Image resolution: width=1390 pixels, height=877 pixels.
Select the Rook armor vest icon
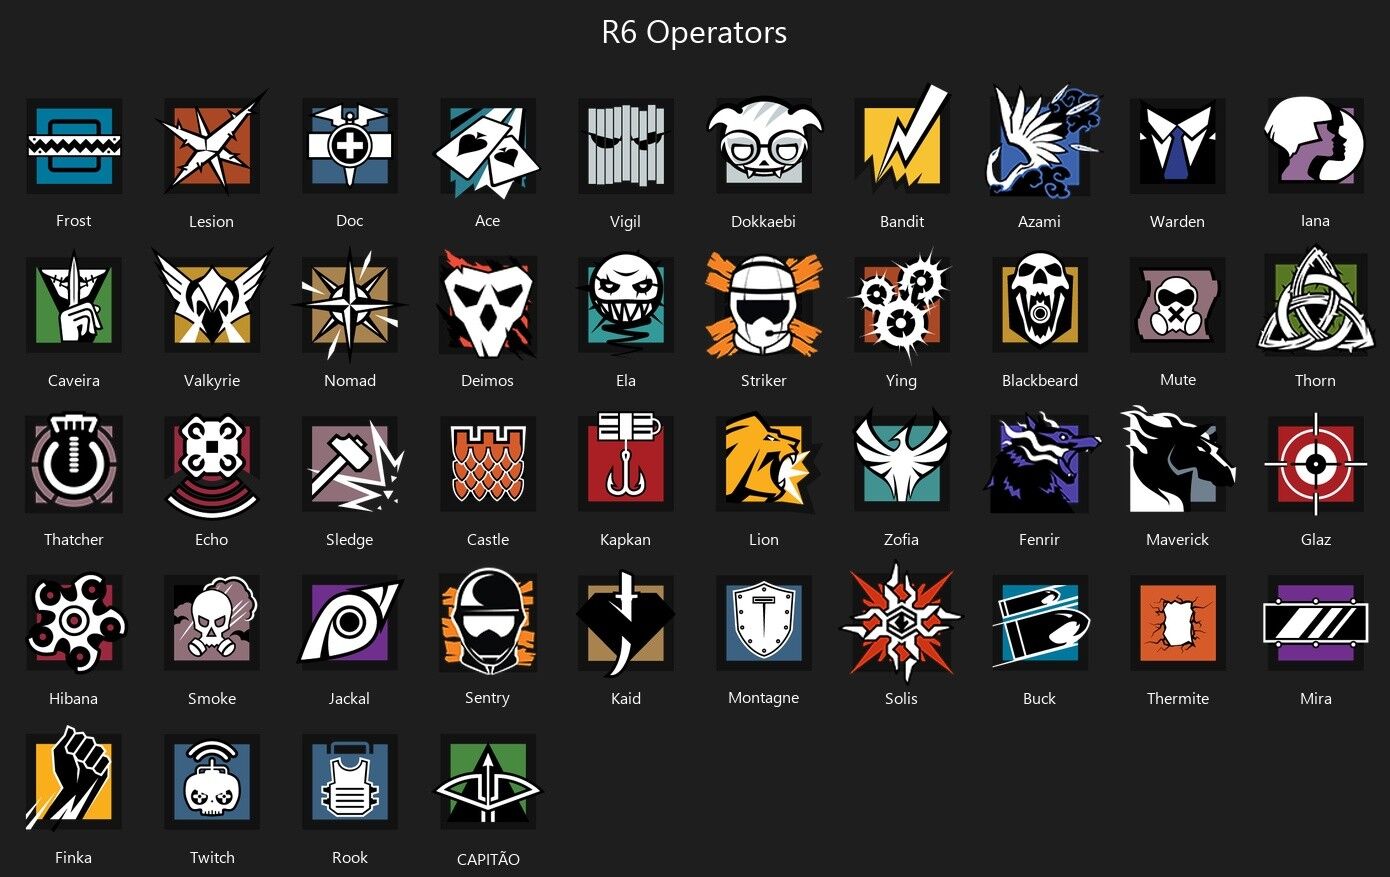(350, 782)
